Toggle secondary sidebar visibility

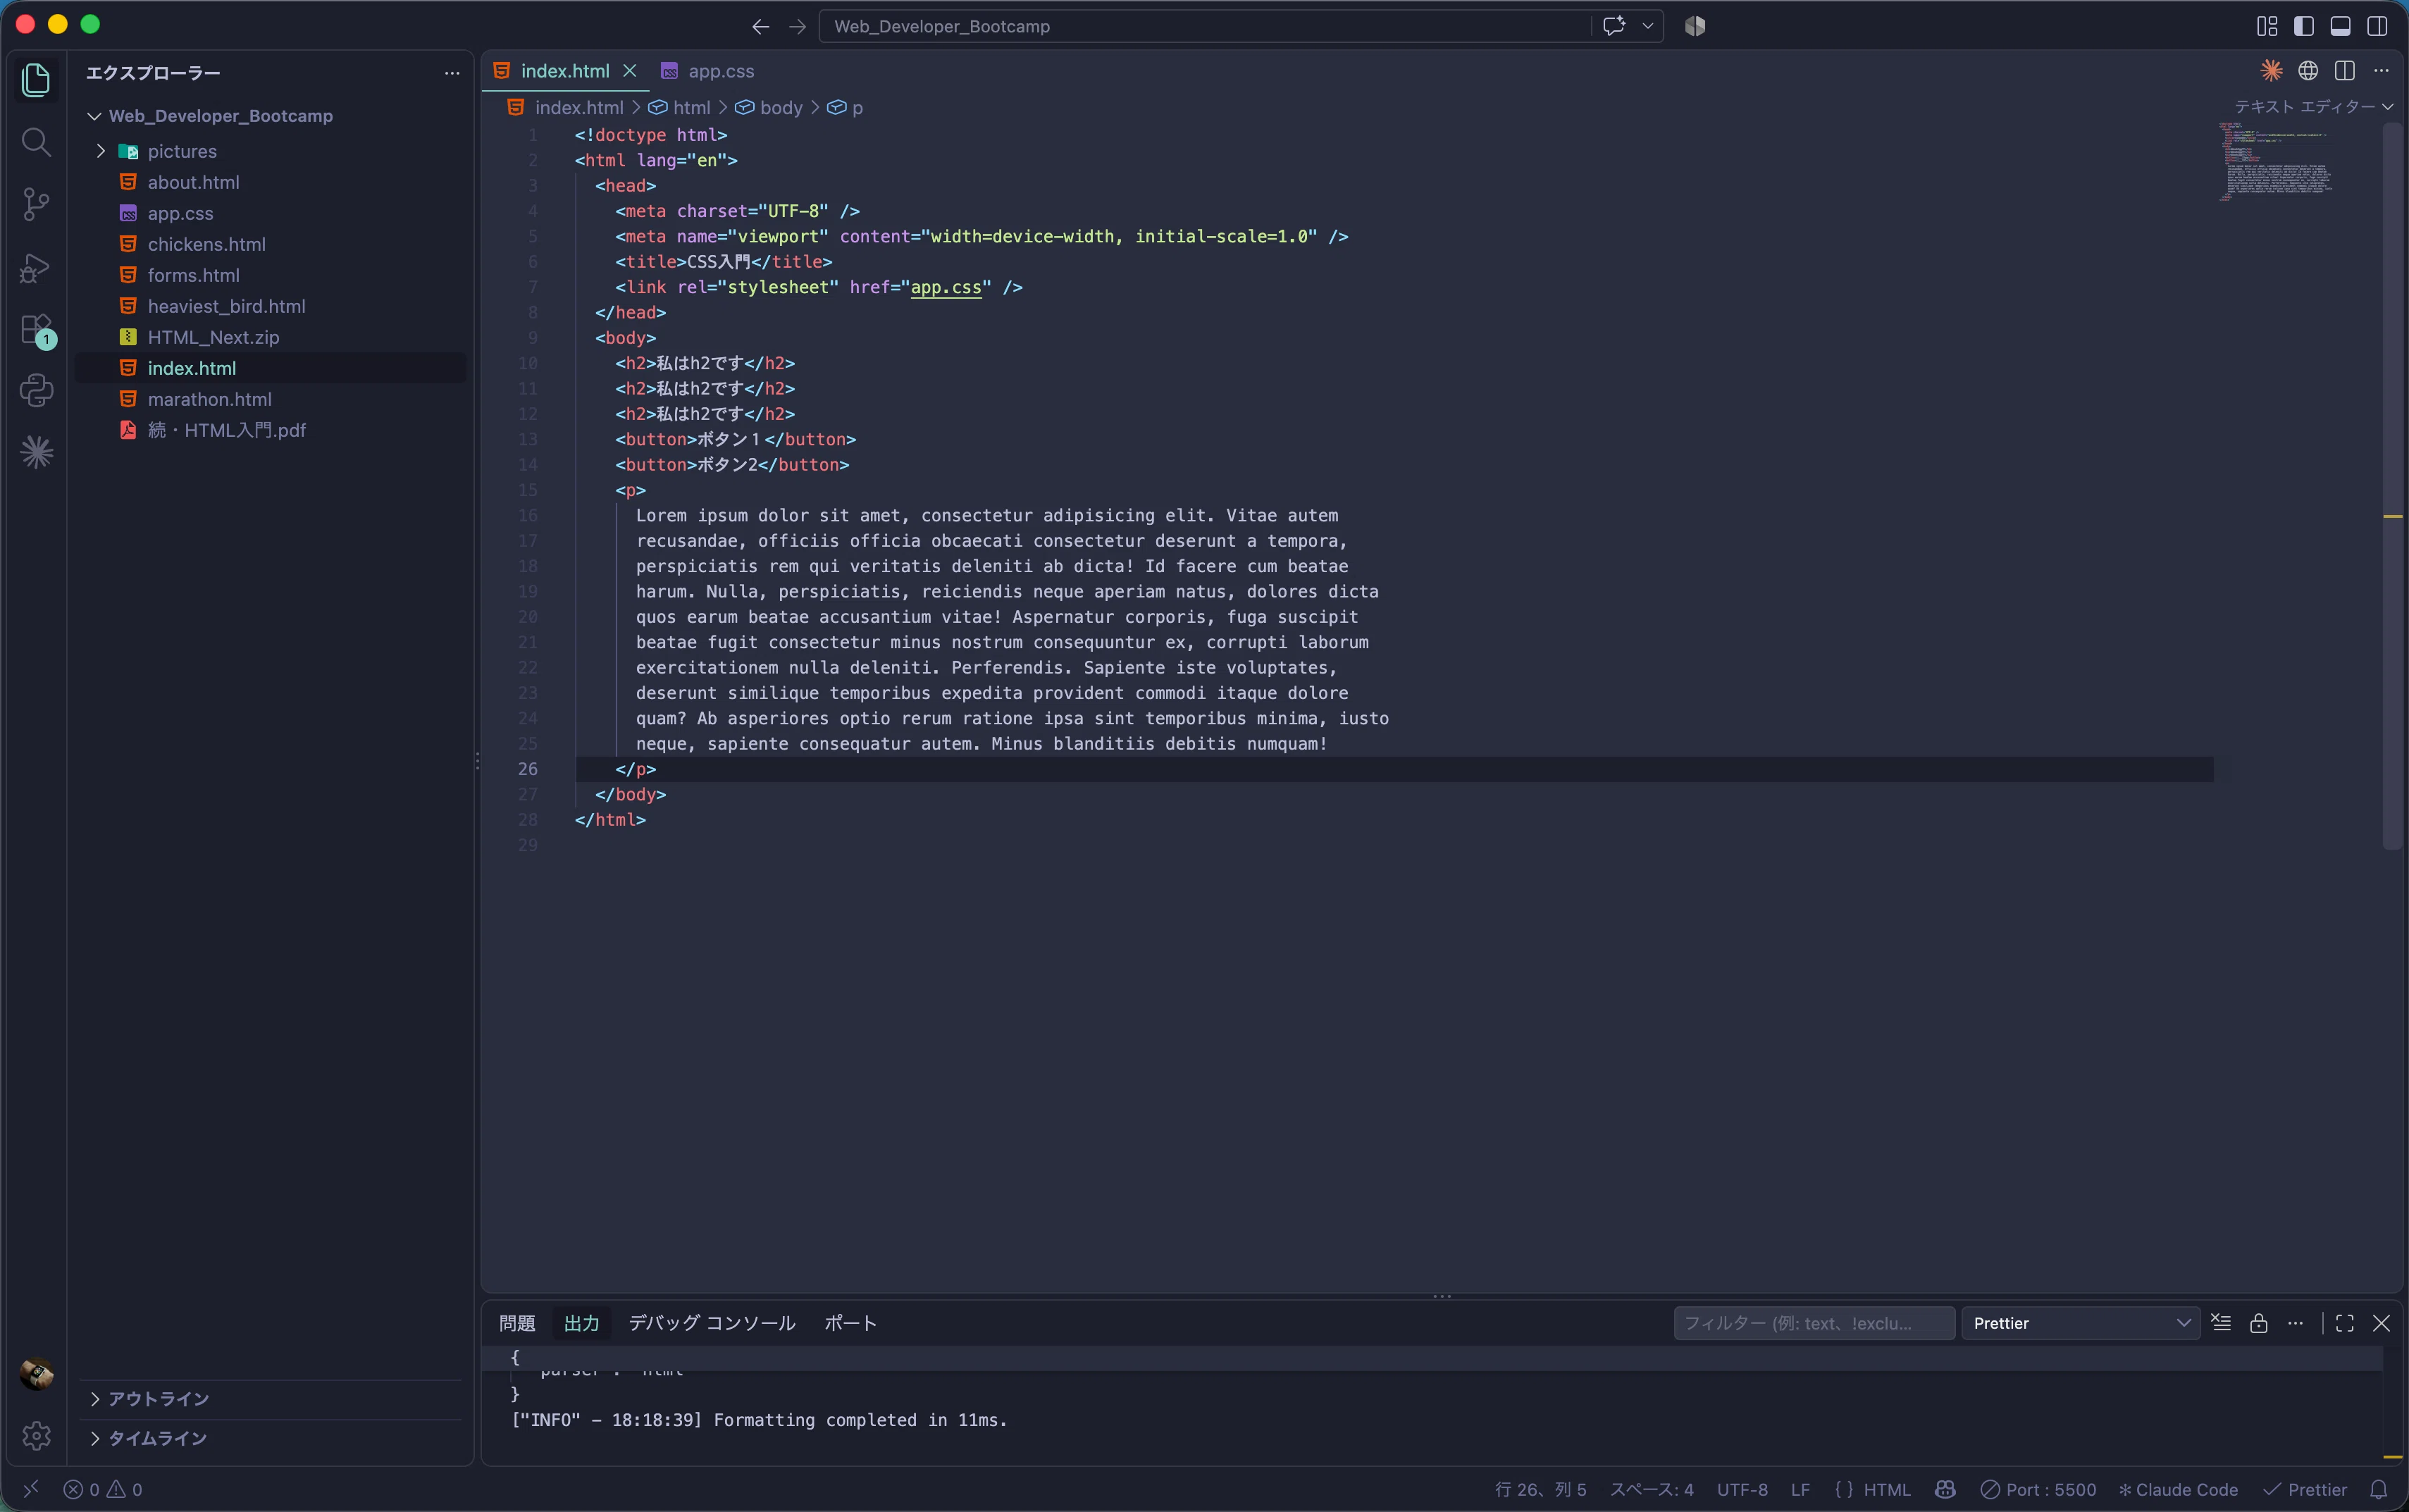tap(2378, 26)
